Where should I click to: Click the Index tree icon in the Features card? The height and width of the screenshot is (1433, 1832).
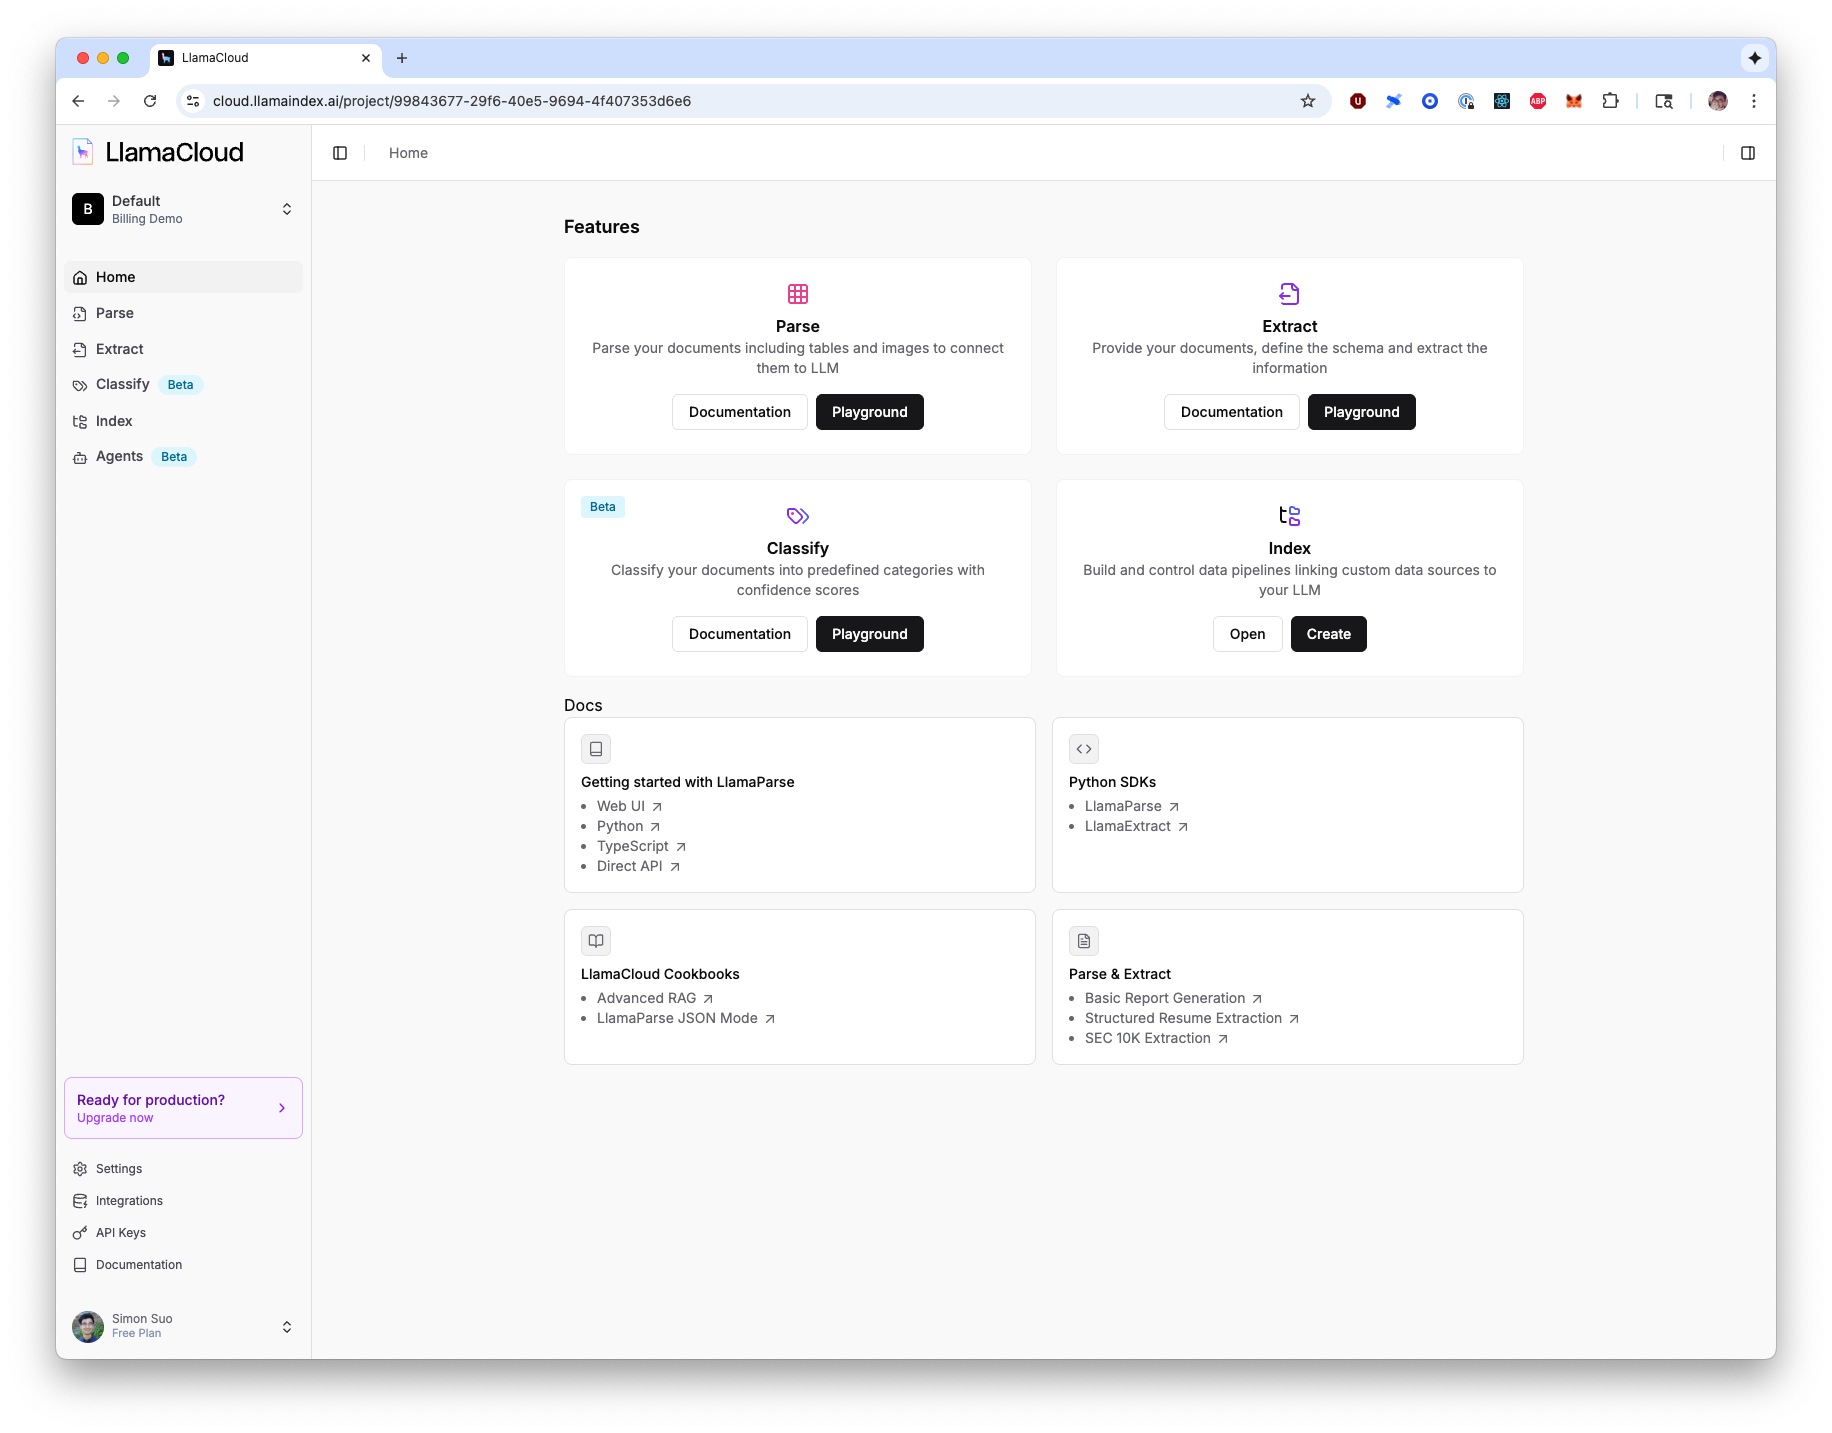(x=1289, y=516)
